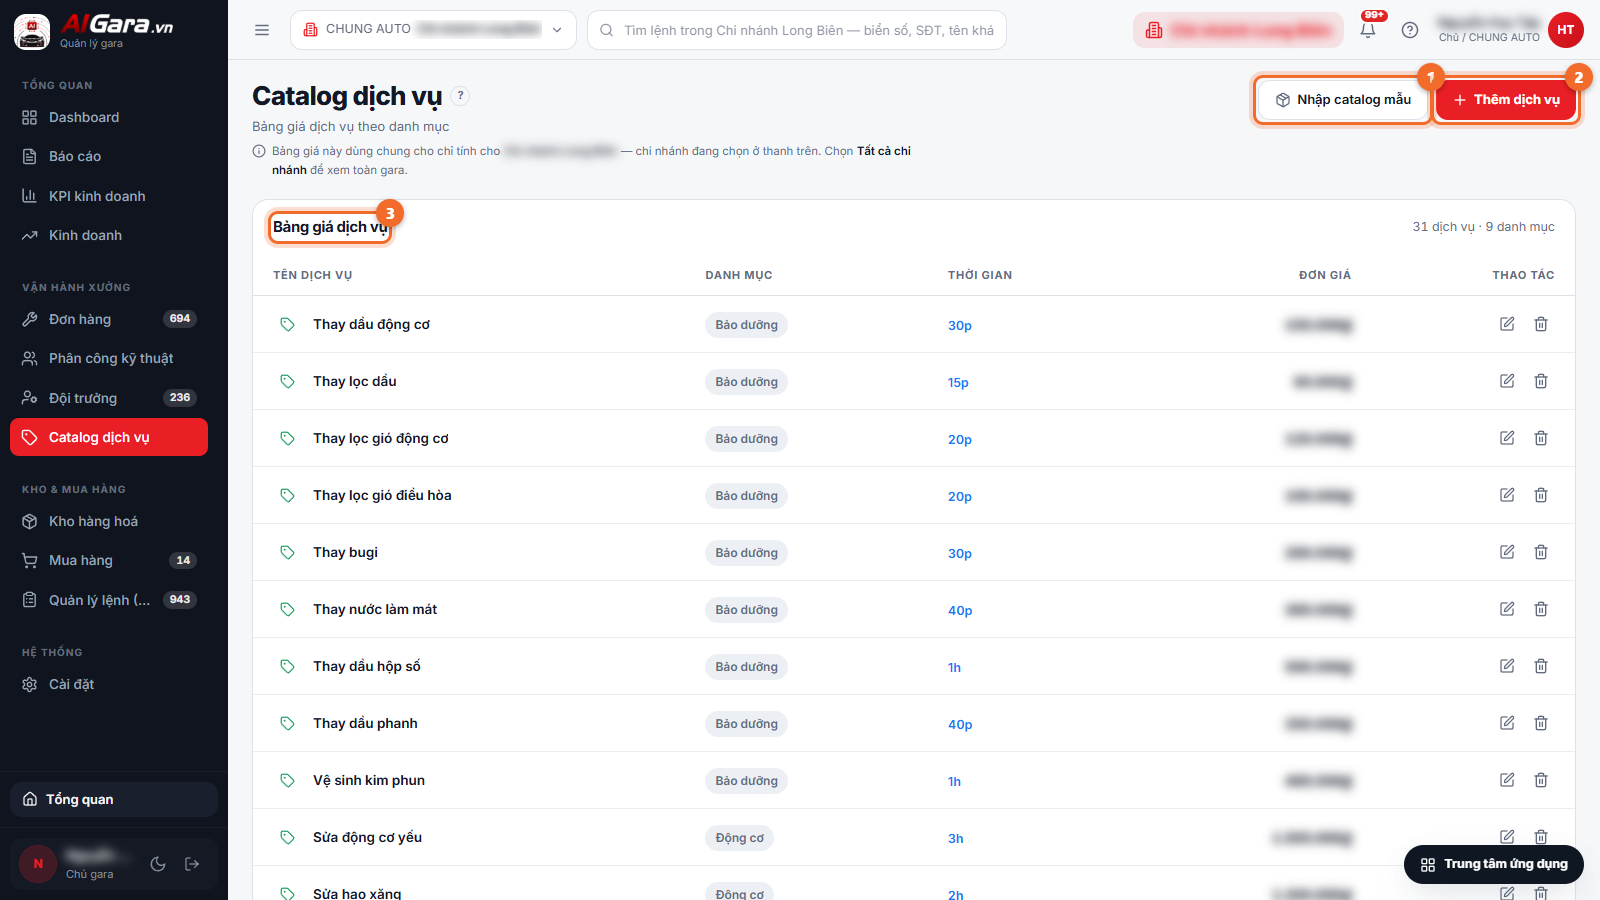Click the Bảo dưỡng tag on Thay bugi row
Viewport: 1600px width, 900px height.
click(x=746, y=553)
